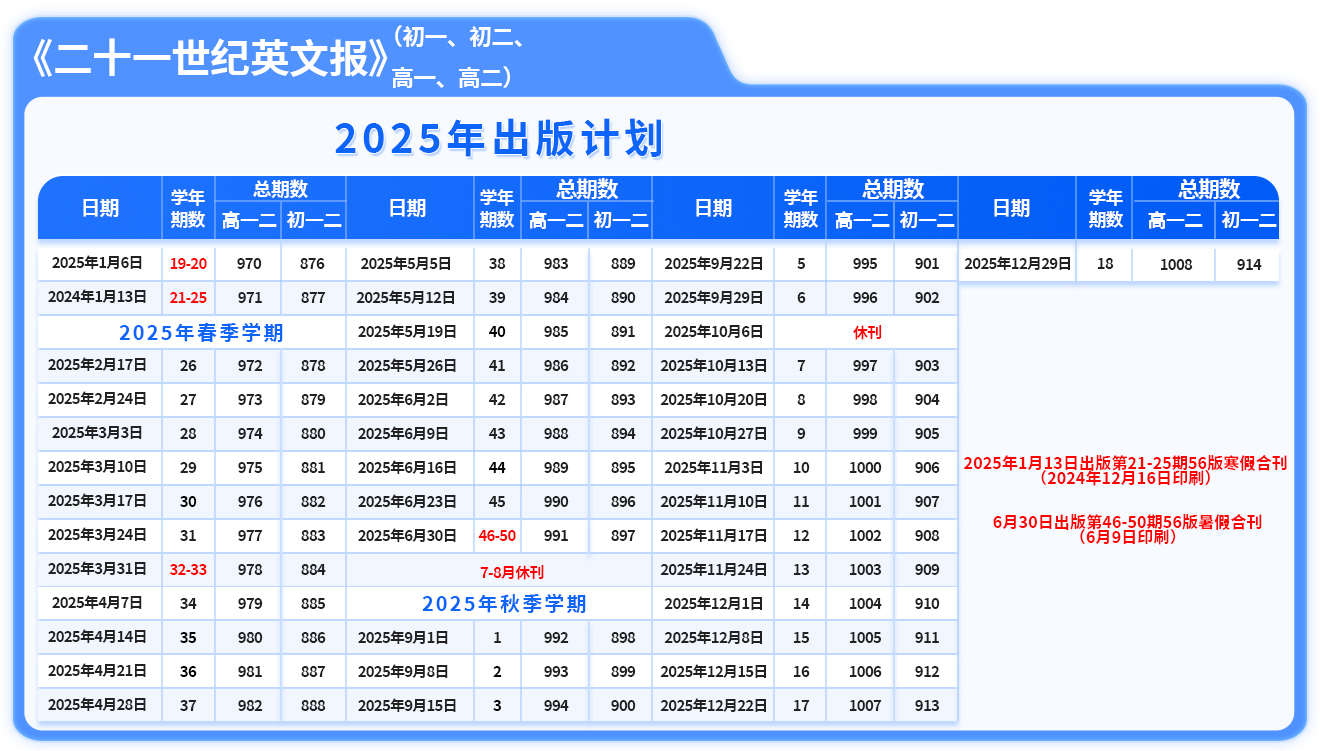This screenshot has width=1320, height=751.
Task: Select the cell "974"
Action: tap(250, 434)
